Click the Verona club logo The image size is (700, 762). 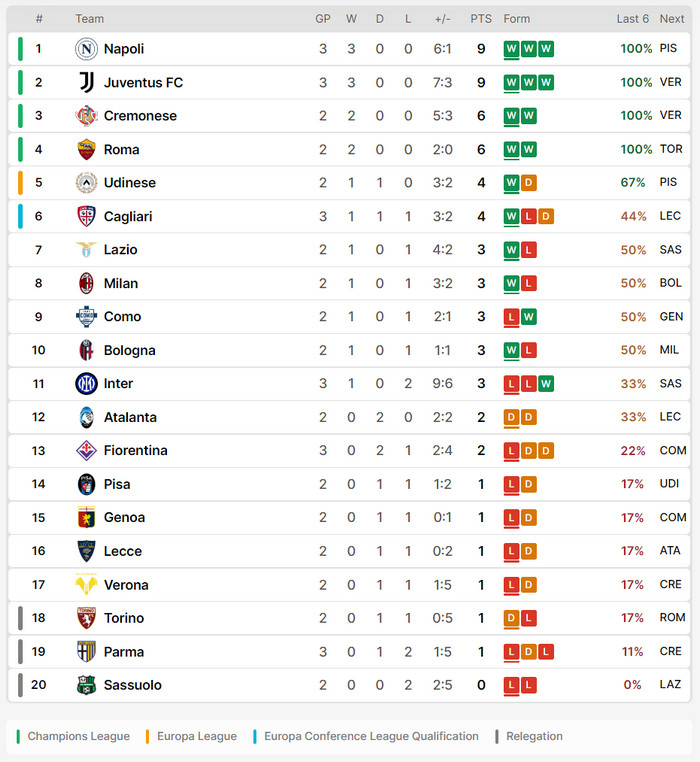87,584
